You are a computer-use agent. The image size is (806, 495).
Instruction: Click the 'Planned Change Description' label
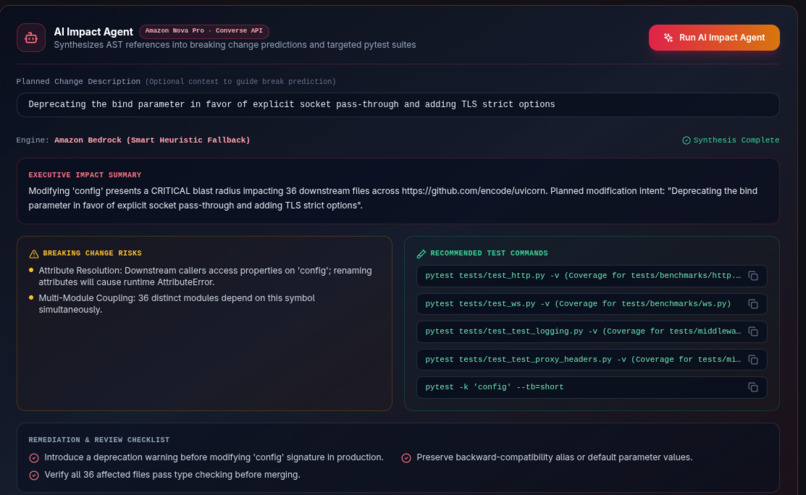point(78,81)
